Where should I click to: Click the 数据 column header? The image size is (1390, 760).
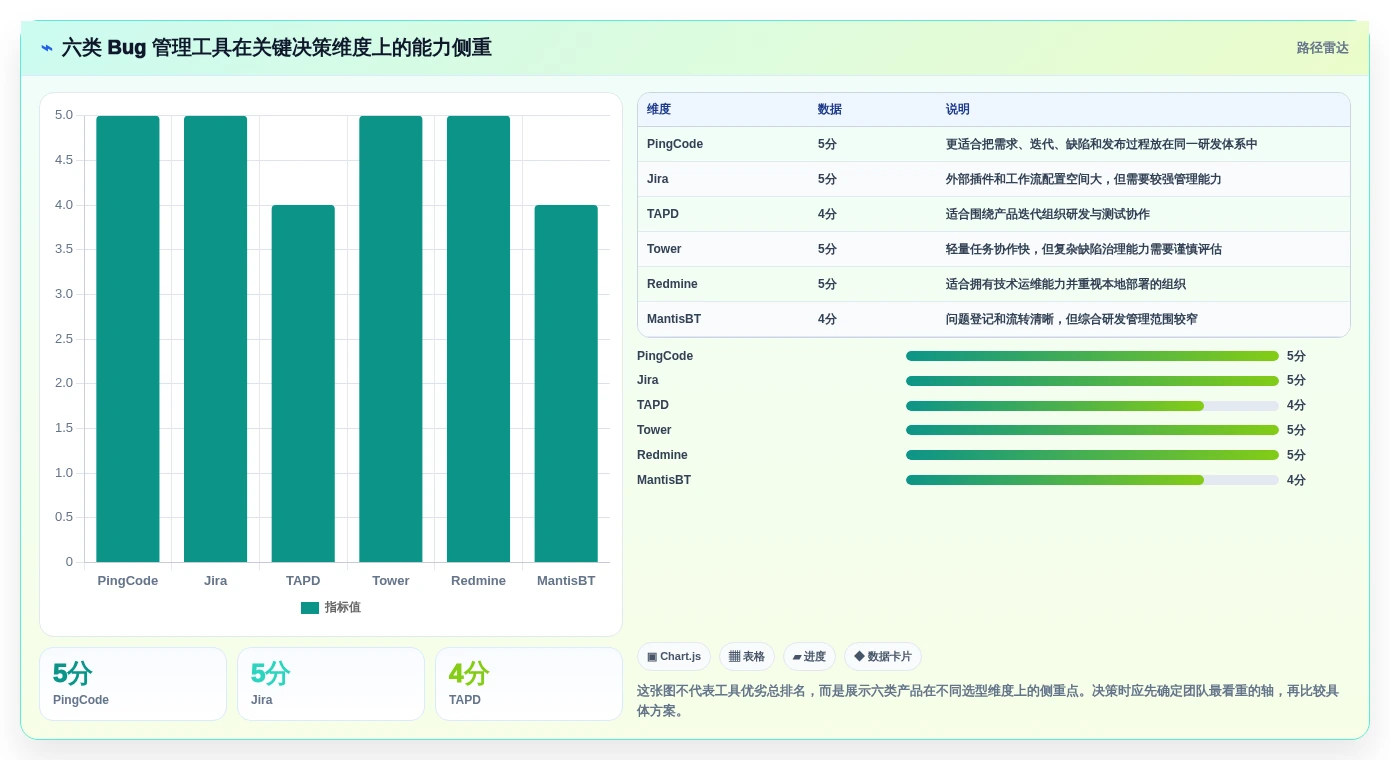[x=830, y=110]
